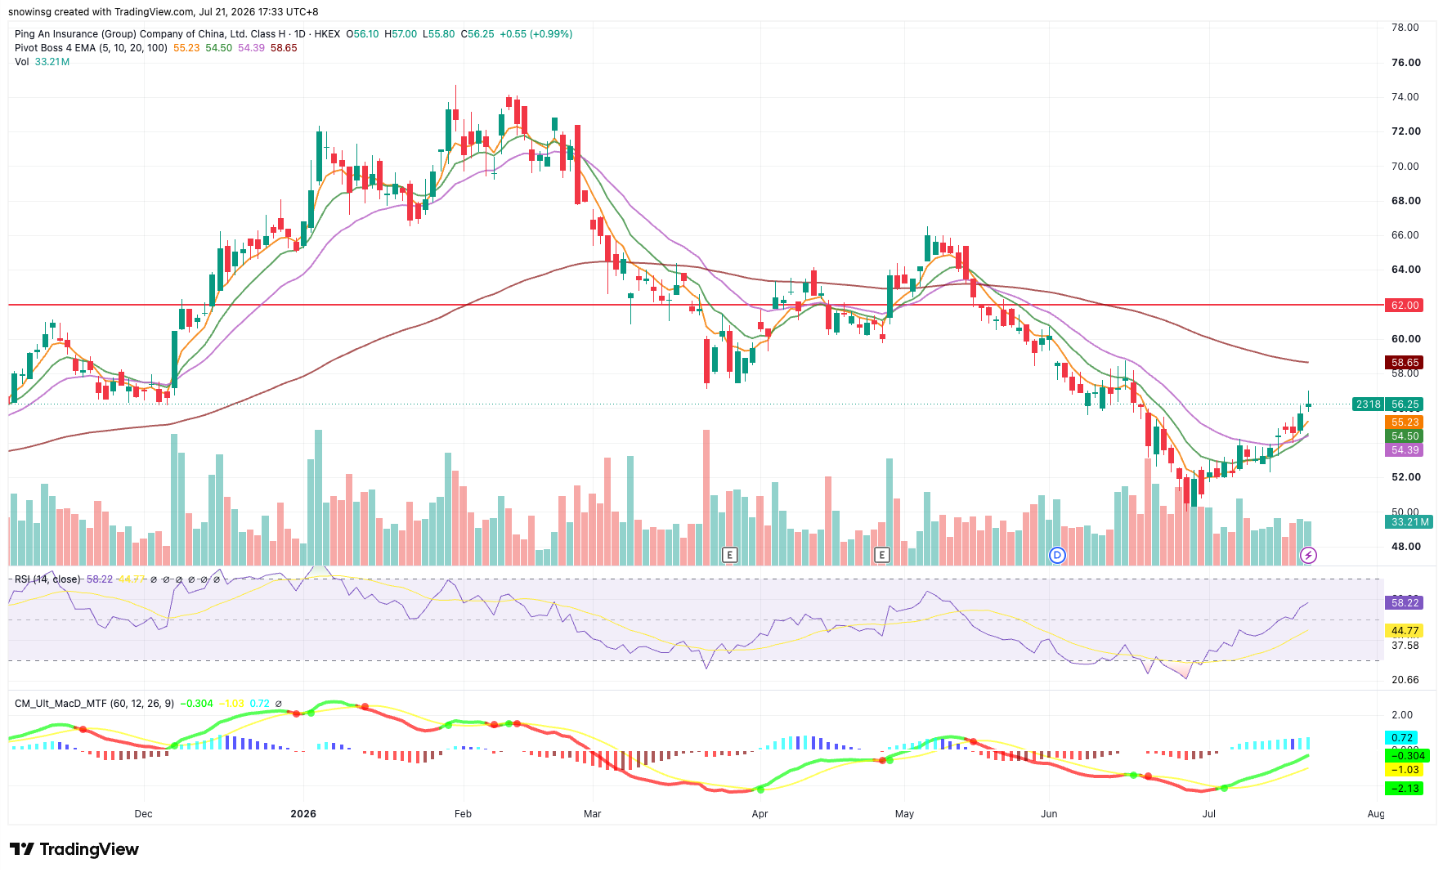This screenshot has width=1442, height=870.
Task: Click the 48.00 price scale value
Action: 1405,547
